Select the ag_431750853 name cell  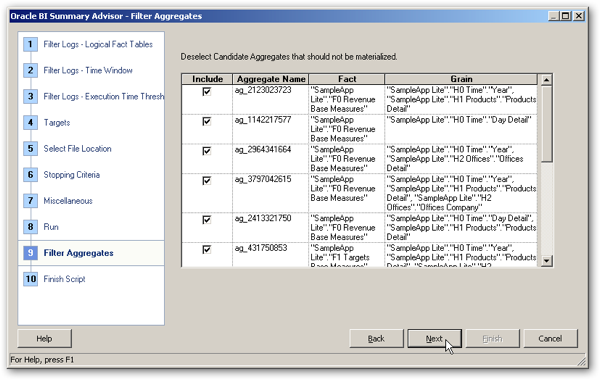[x=270, y=255]
